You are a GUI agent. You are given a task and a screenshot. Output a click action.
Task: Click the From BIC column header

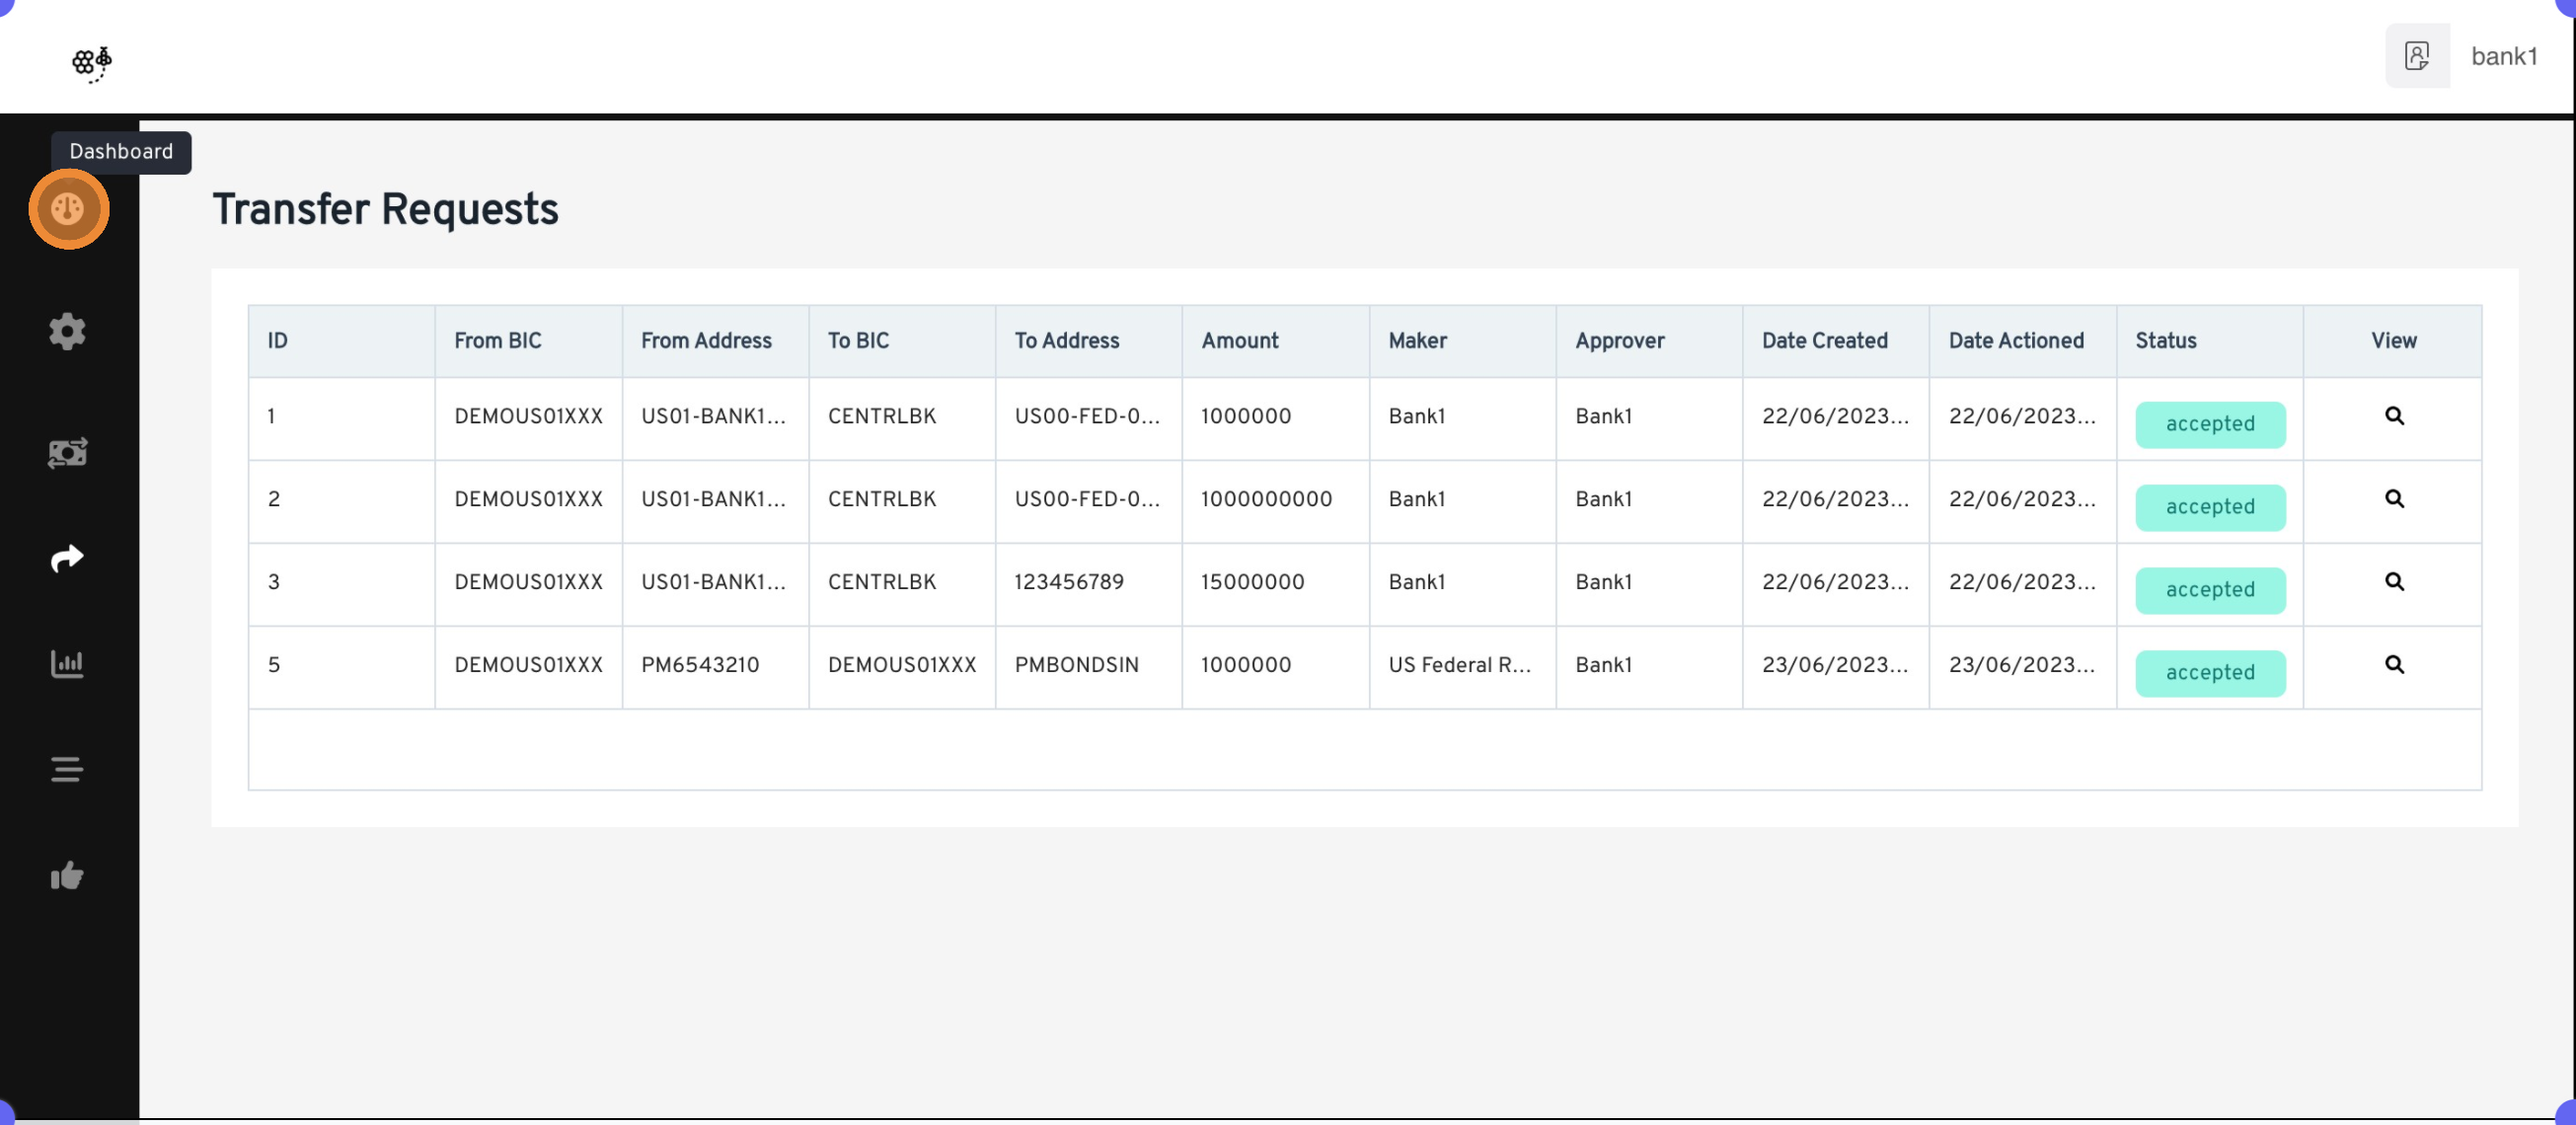(528, 341)
